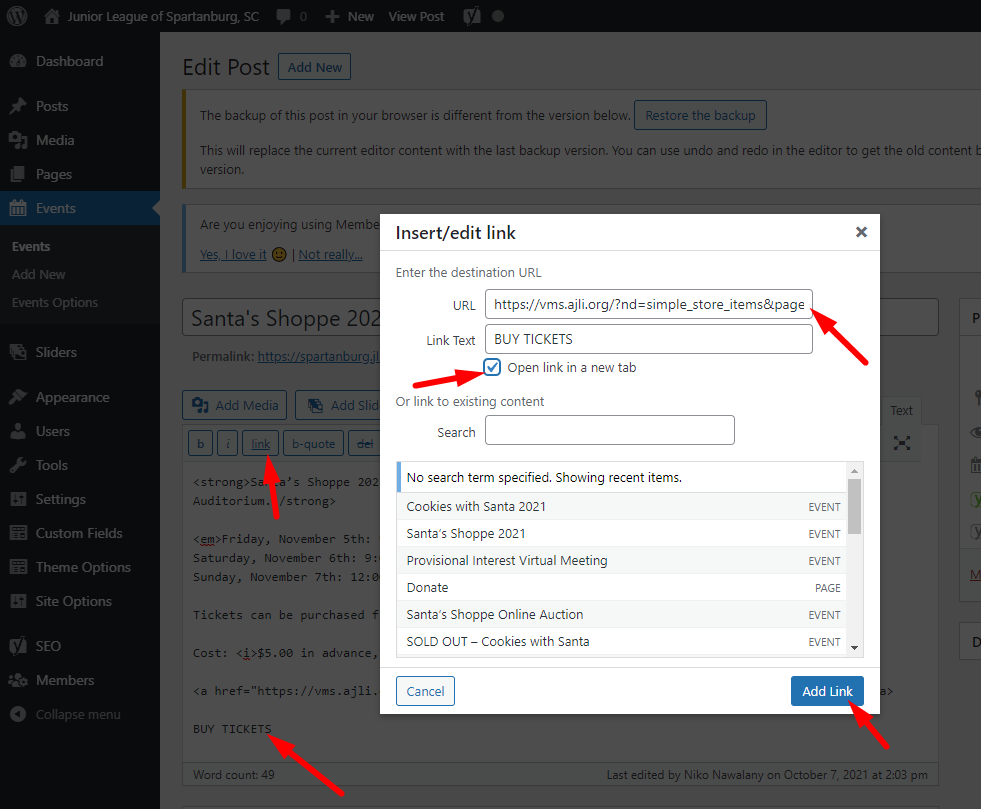
Task: Click the Dashboard gauge icon
Action: tap(18, 61)
